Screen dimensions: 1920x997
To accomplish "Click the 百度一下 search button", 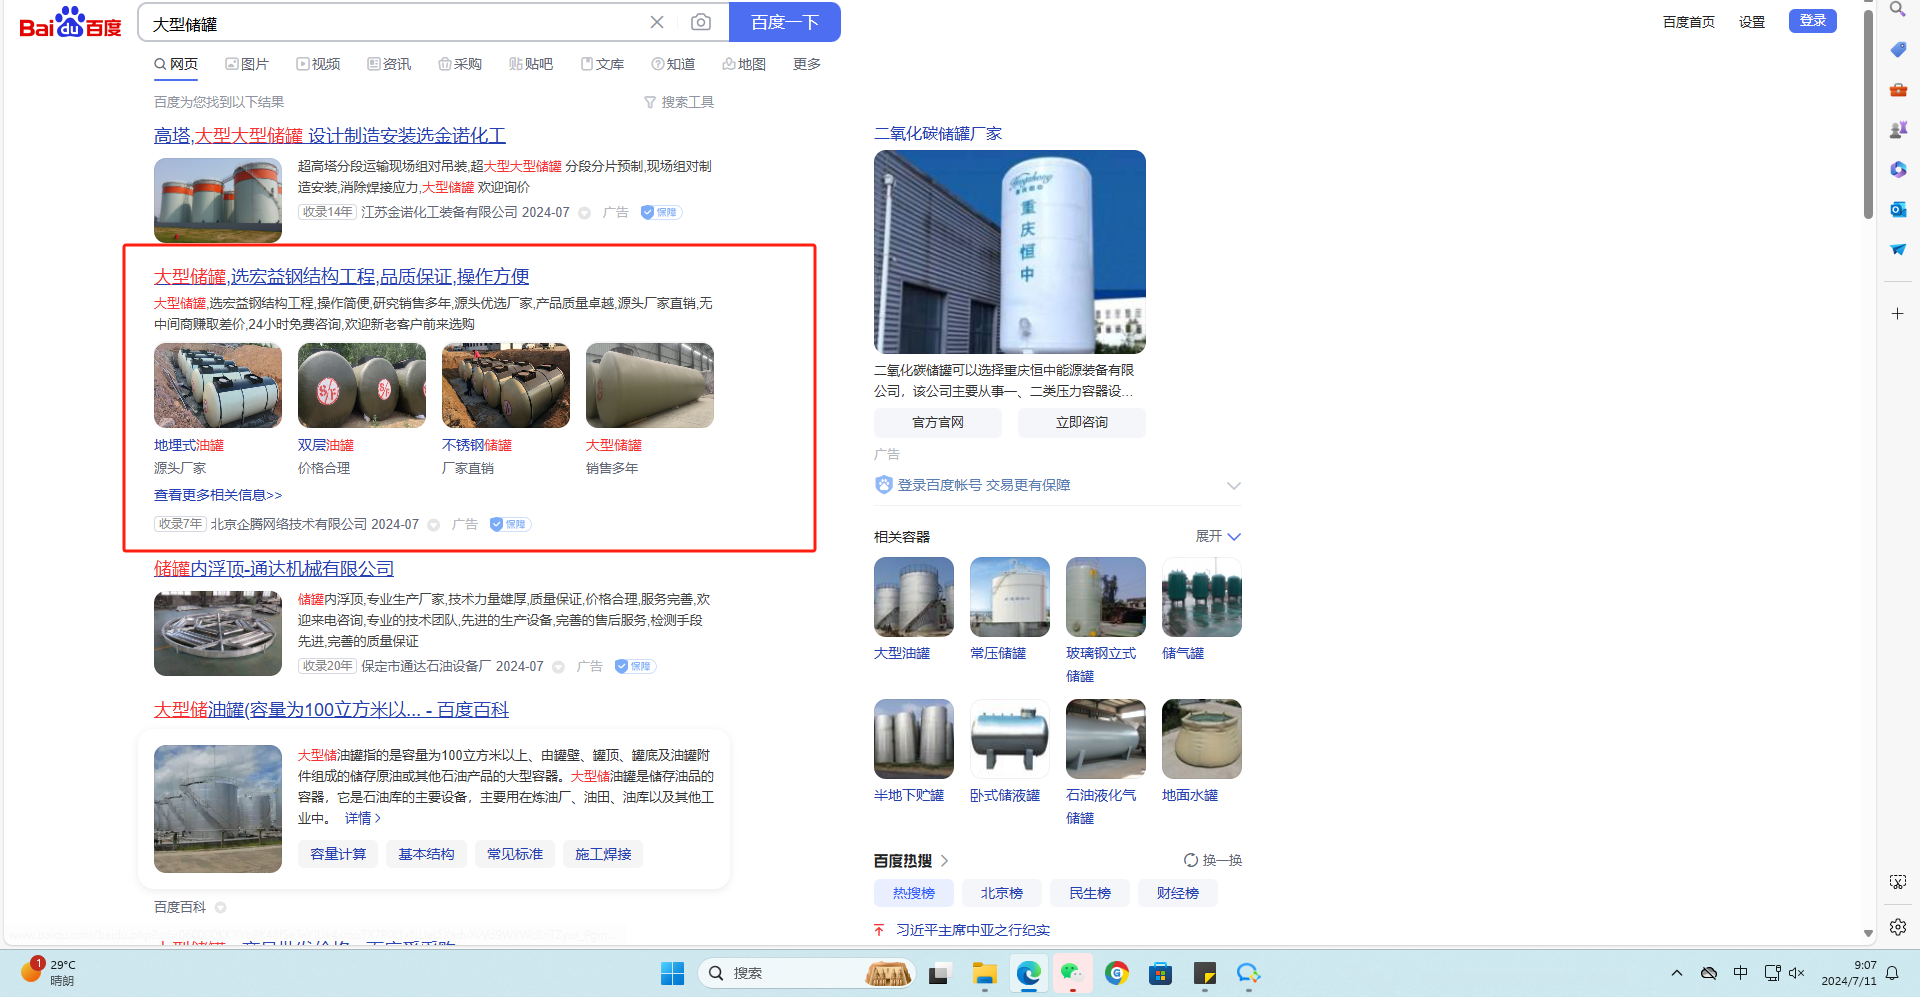I will 785,22.
